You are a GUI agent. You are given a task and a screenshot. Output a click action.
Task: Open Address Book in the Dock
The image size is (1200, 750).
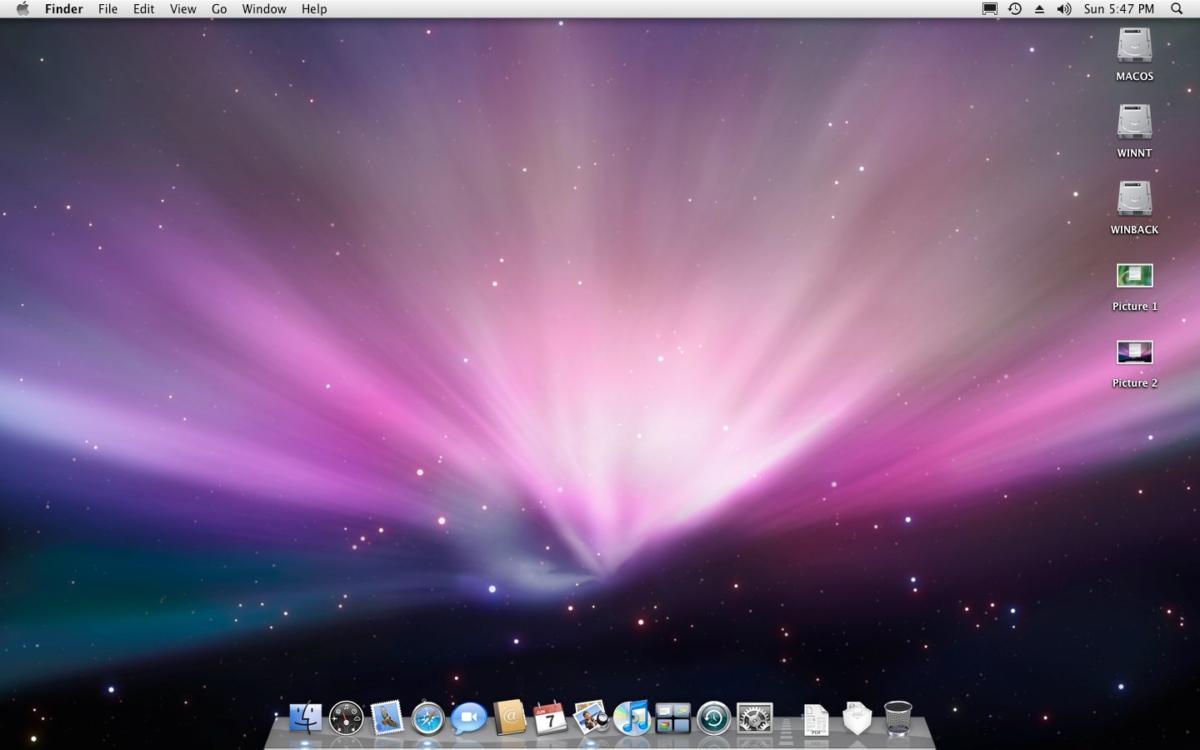pyautogui.click(x=510, y=717)
